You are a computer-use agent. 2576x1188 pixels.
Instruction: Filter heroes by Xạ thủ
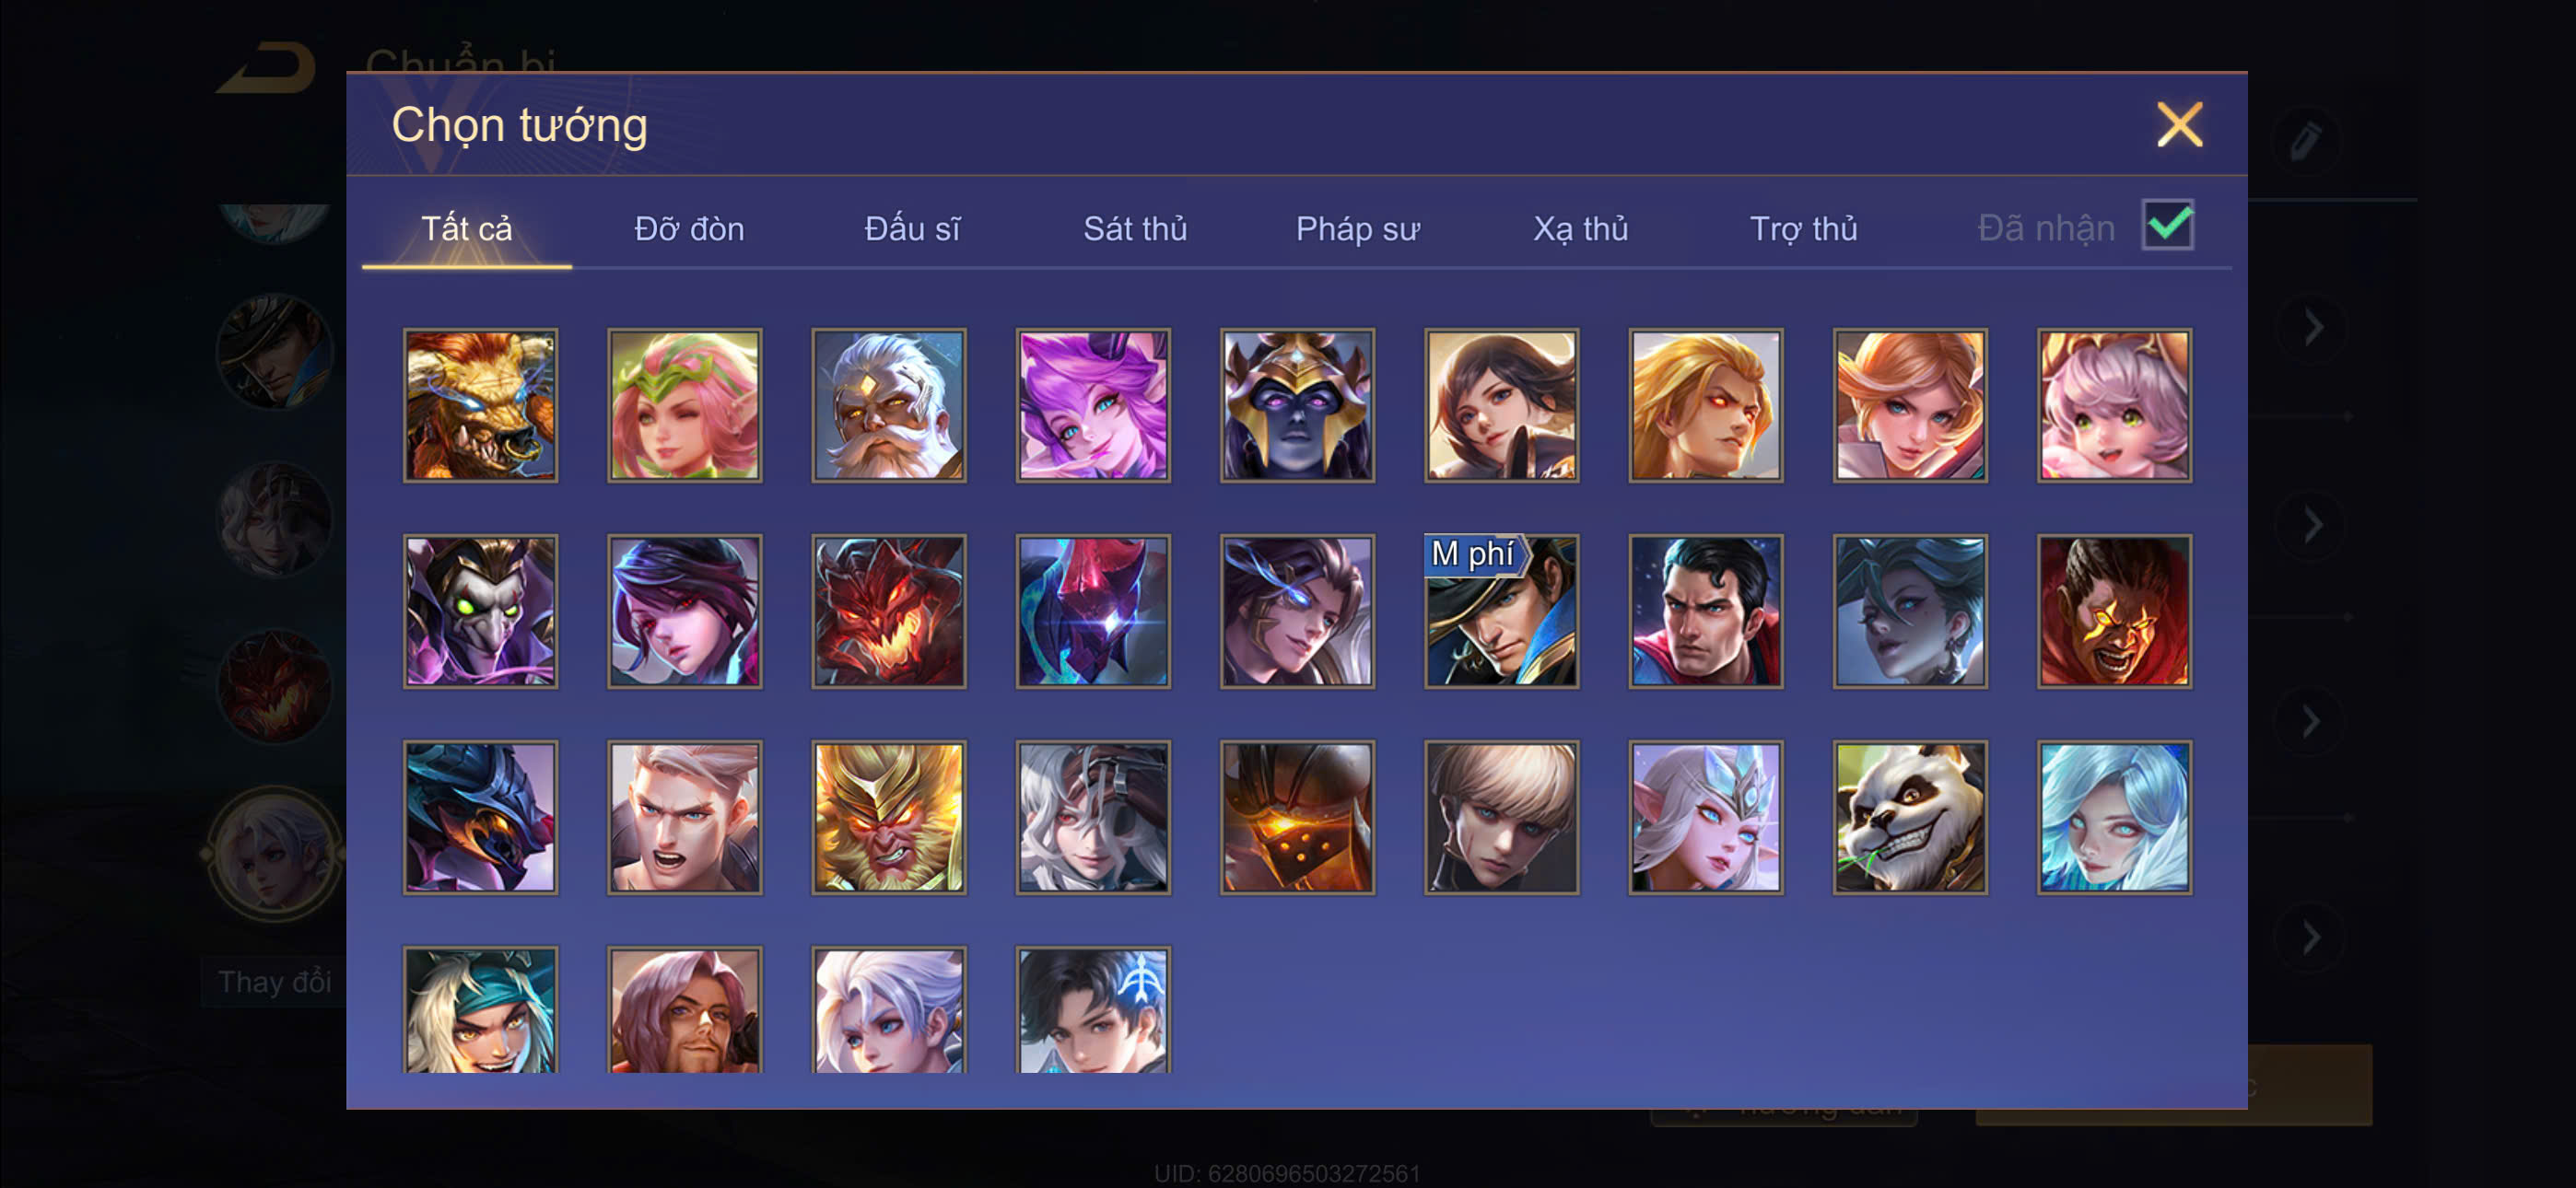click(x=1580, y=229)
